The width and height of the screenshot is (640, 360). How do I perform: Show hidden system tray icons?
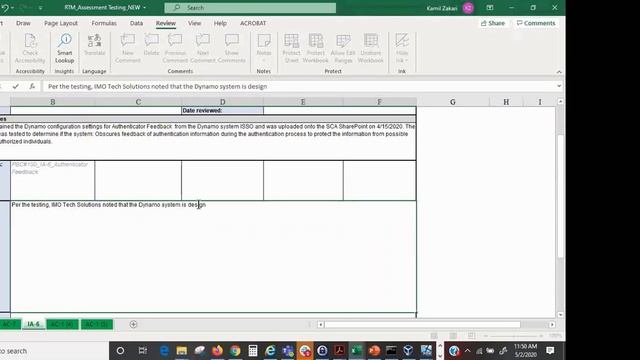(x=467, y=351)
